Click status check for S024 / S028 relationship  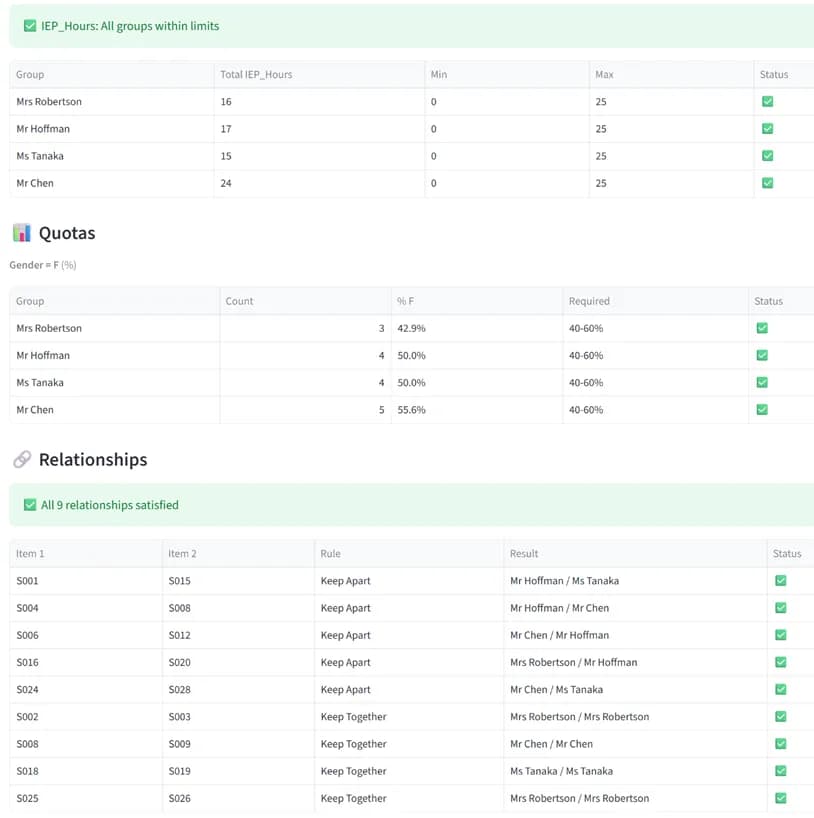pos(781,689)
